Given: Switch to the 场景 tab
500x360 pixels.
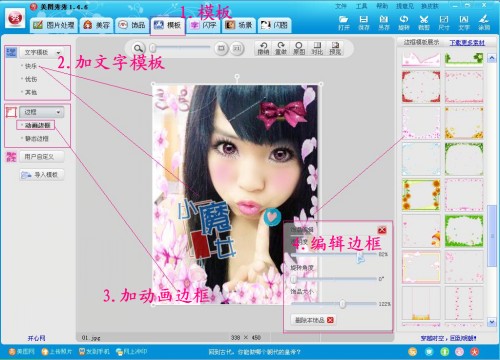Looking at the screenshot, I should pyautogui.click(x=239, y=25).
